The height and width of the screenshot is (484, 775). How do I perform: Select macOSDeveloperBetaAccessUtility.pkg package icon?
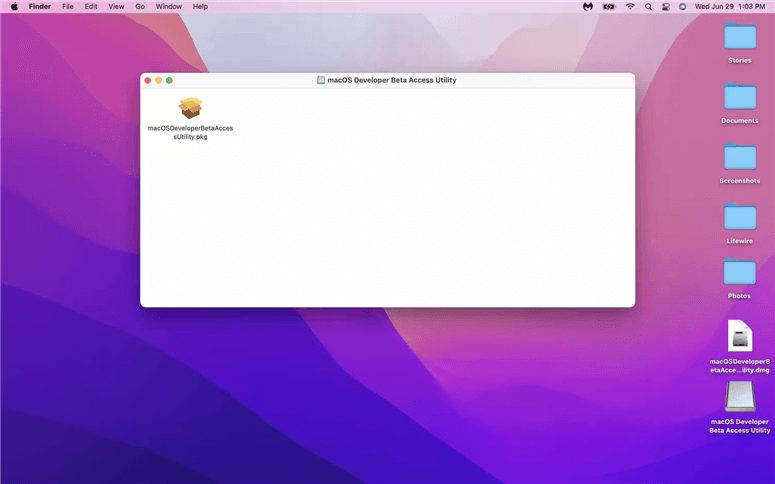190,107
